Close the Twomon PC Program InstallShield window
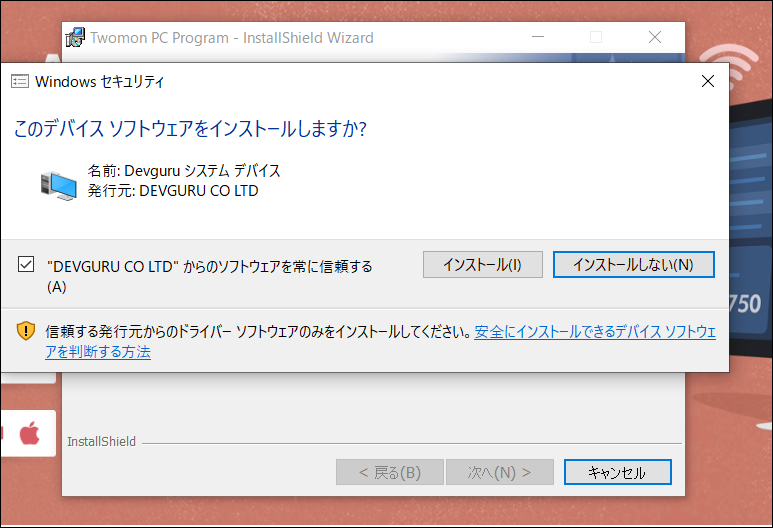This screenshot has height=528, width=773. coord(655,37)
